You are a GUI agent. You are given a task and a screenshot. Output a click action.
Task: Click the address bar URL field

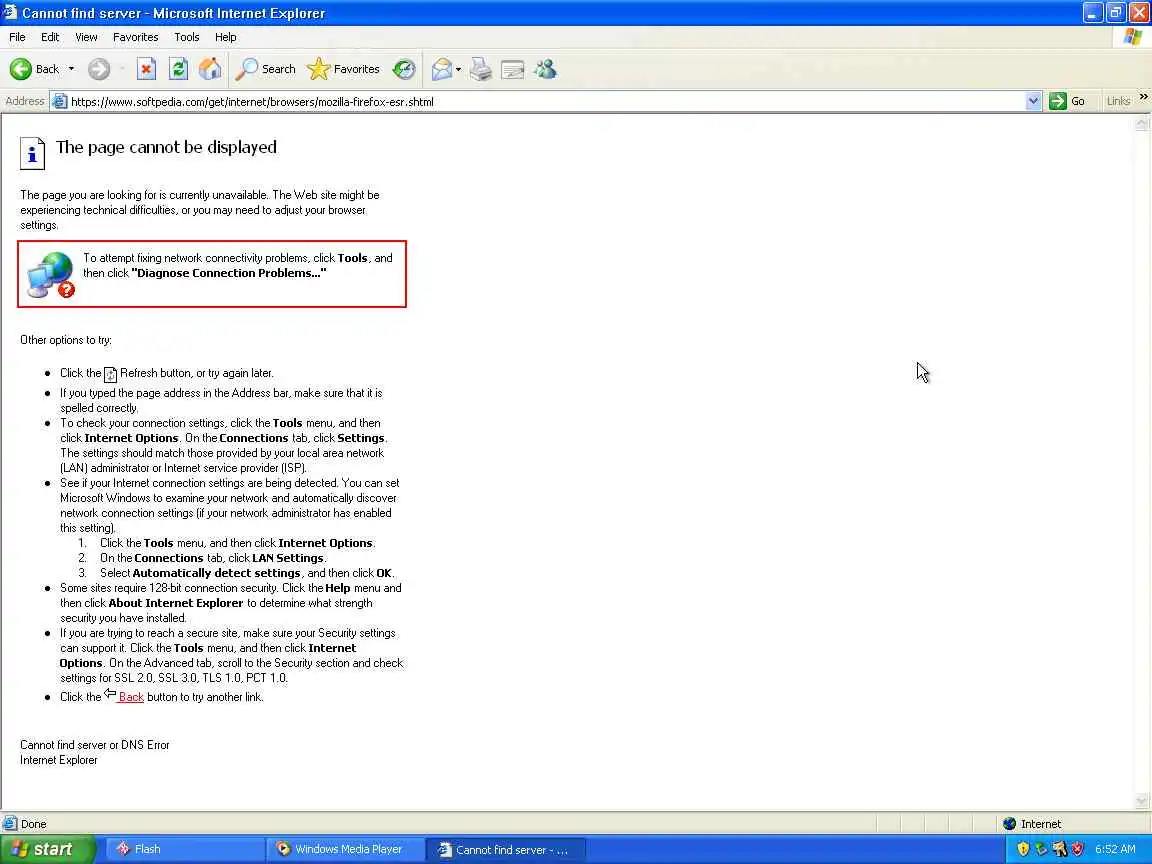pyautogui.click(x=547, y=101)
